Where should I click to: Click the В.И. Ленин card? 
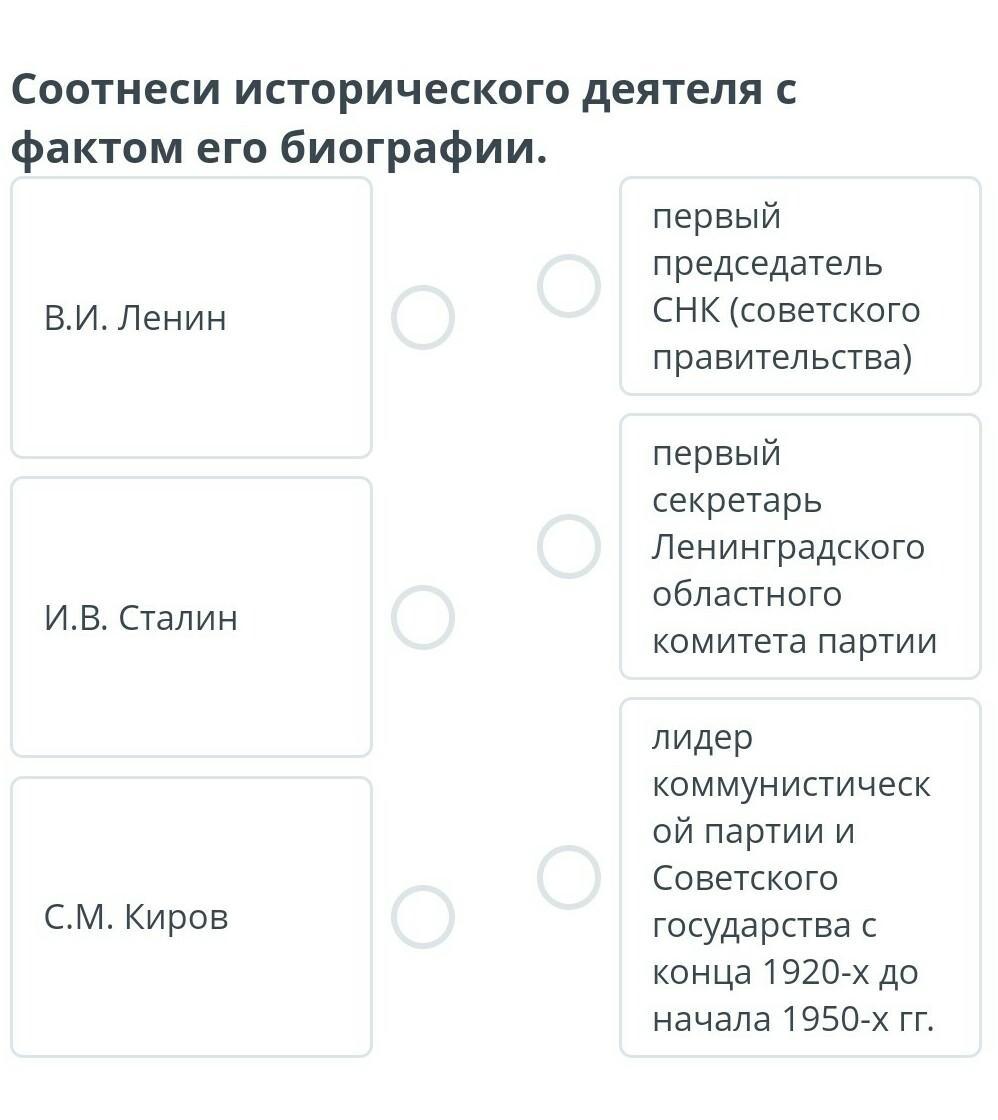[x=191, y=317]
